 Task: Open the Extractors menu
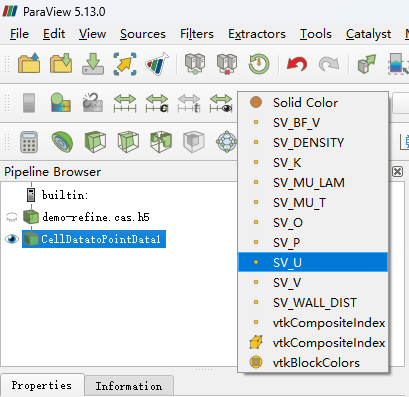257,34
